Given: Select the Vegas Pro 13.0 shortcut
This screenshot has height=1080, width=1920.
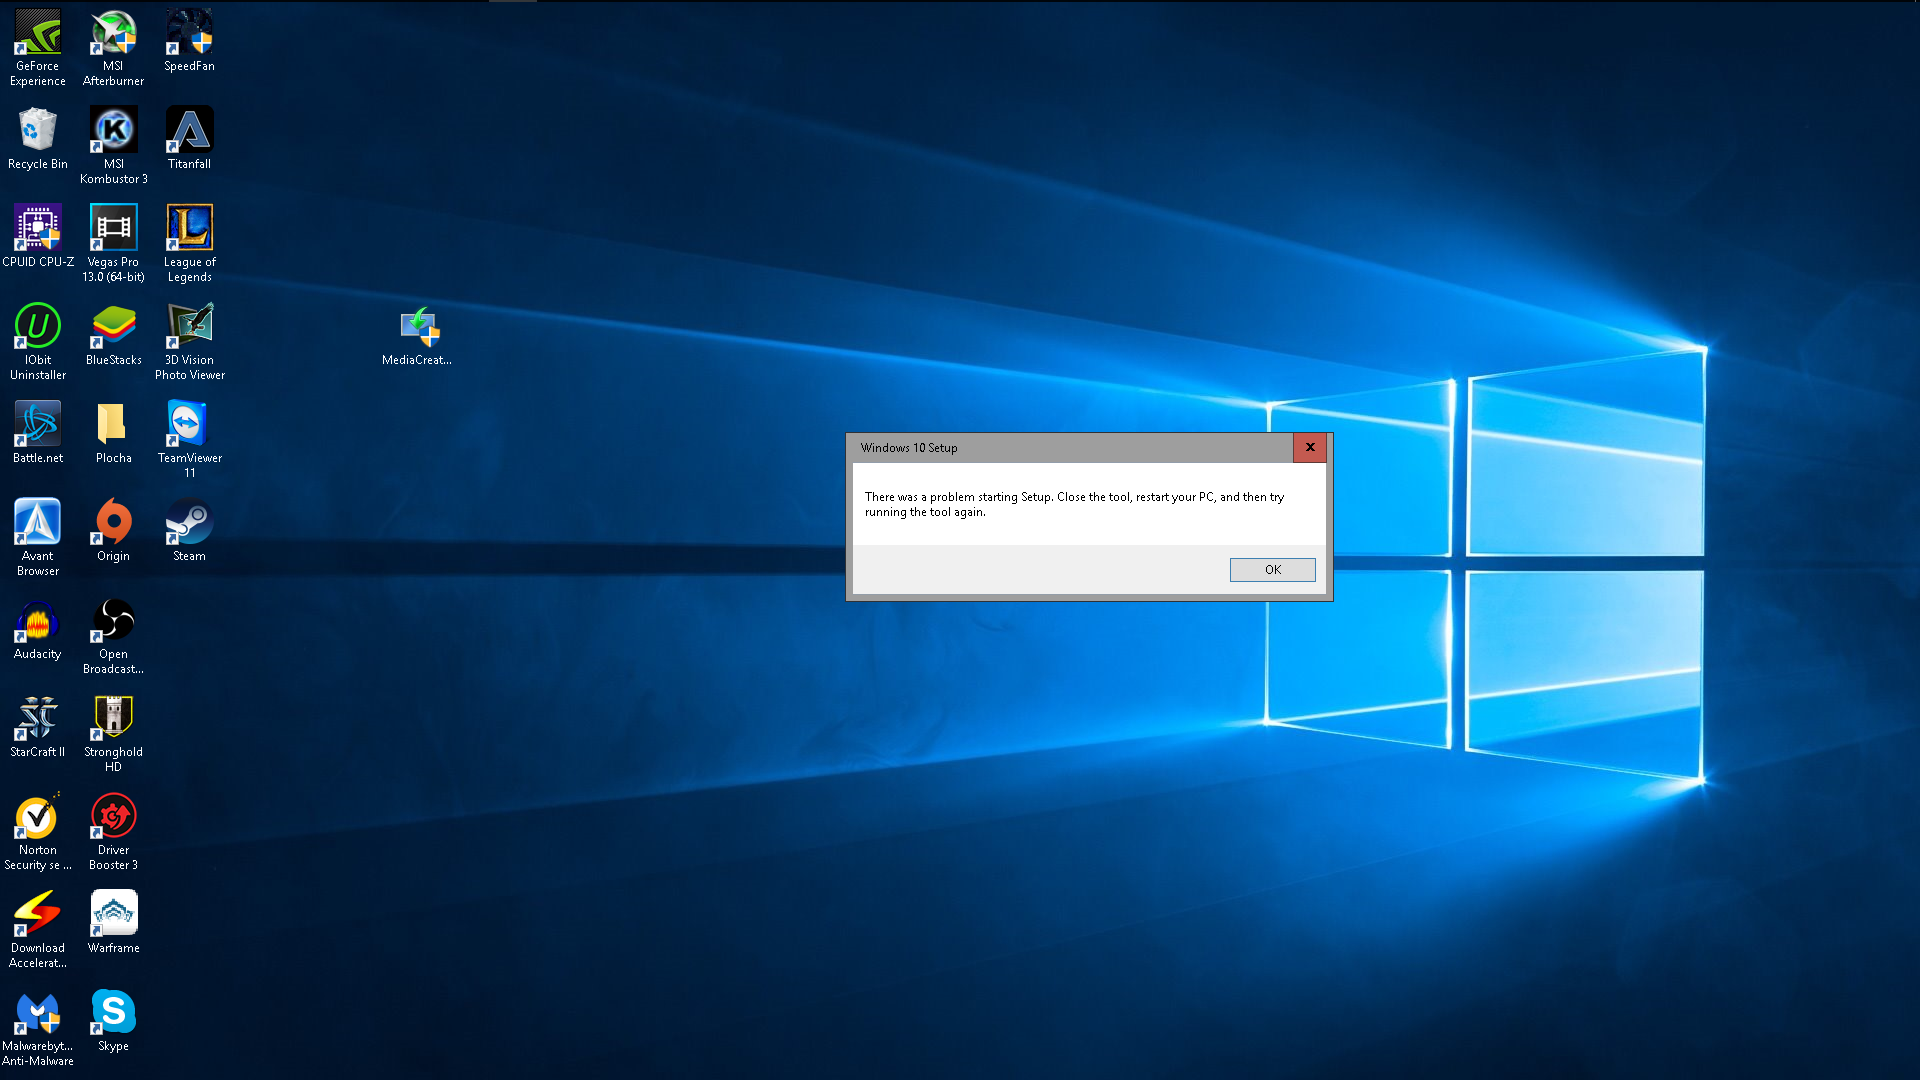Looking at the screenshot, I should (113, 229).
